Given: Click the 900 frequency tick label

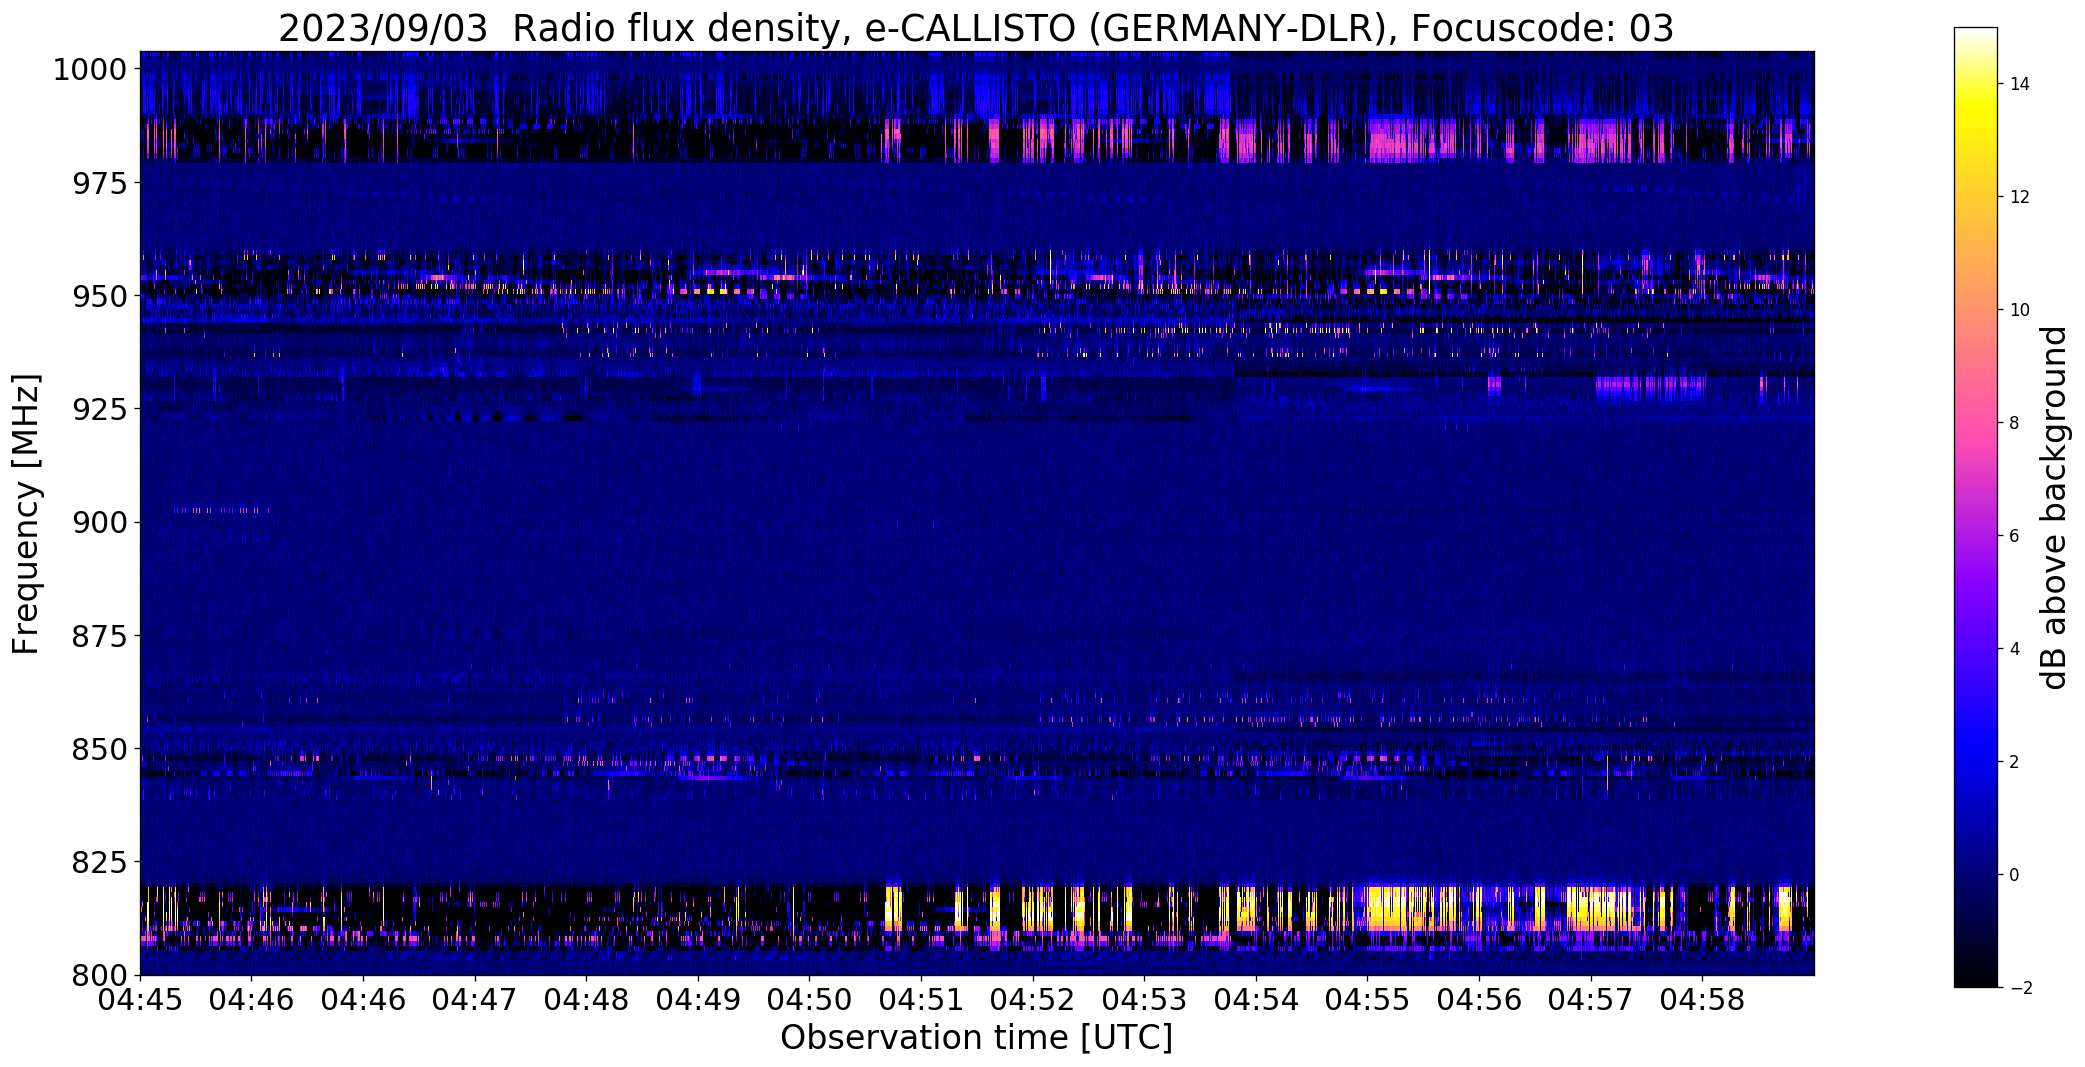Looking at the screenshot, I should pyautogui.click(x=99, y=522).
